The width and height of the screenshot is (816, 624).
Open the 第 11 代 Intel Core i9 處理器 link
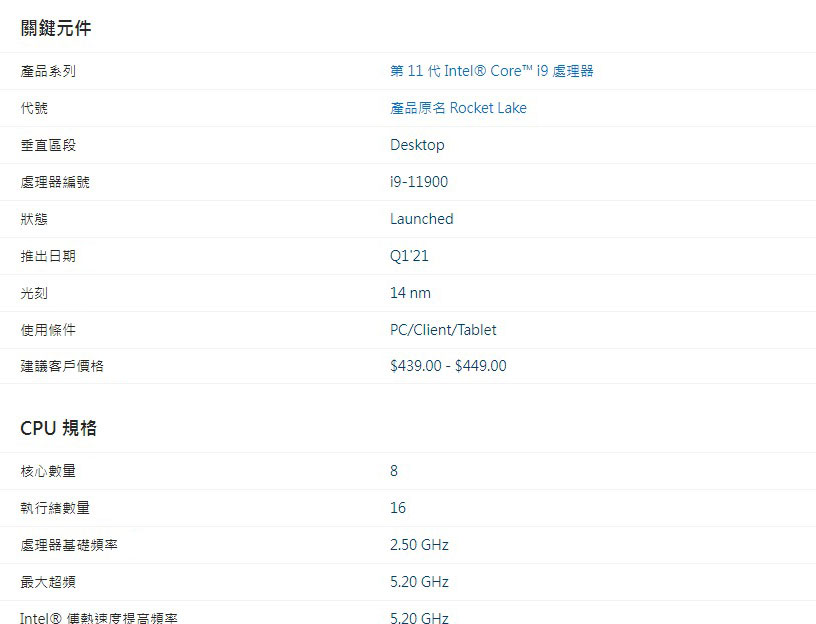click(492, 71)
